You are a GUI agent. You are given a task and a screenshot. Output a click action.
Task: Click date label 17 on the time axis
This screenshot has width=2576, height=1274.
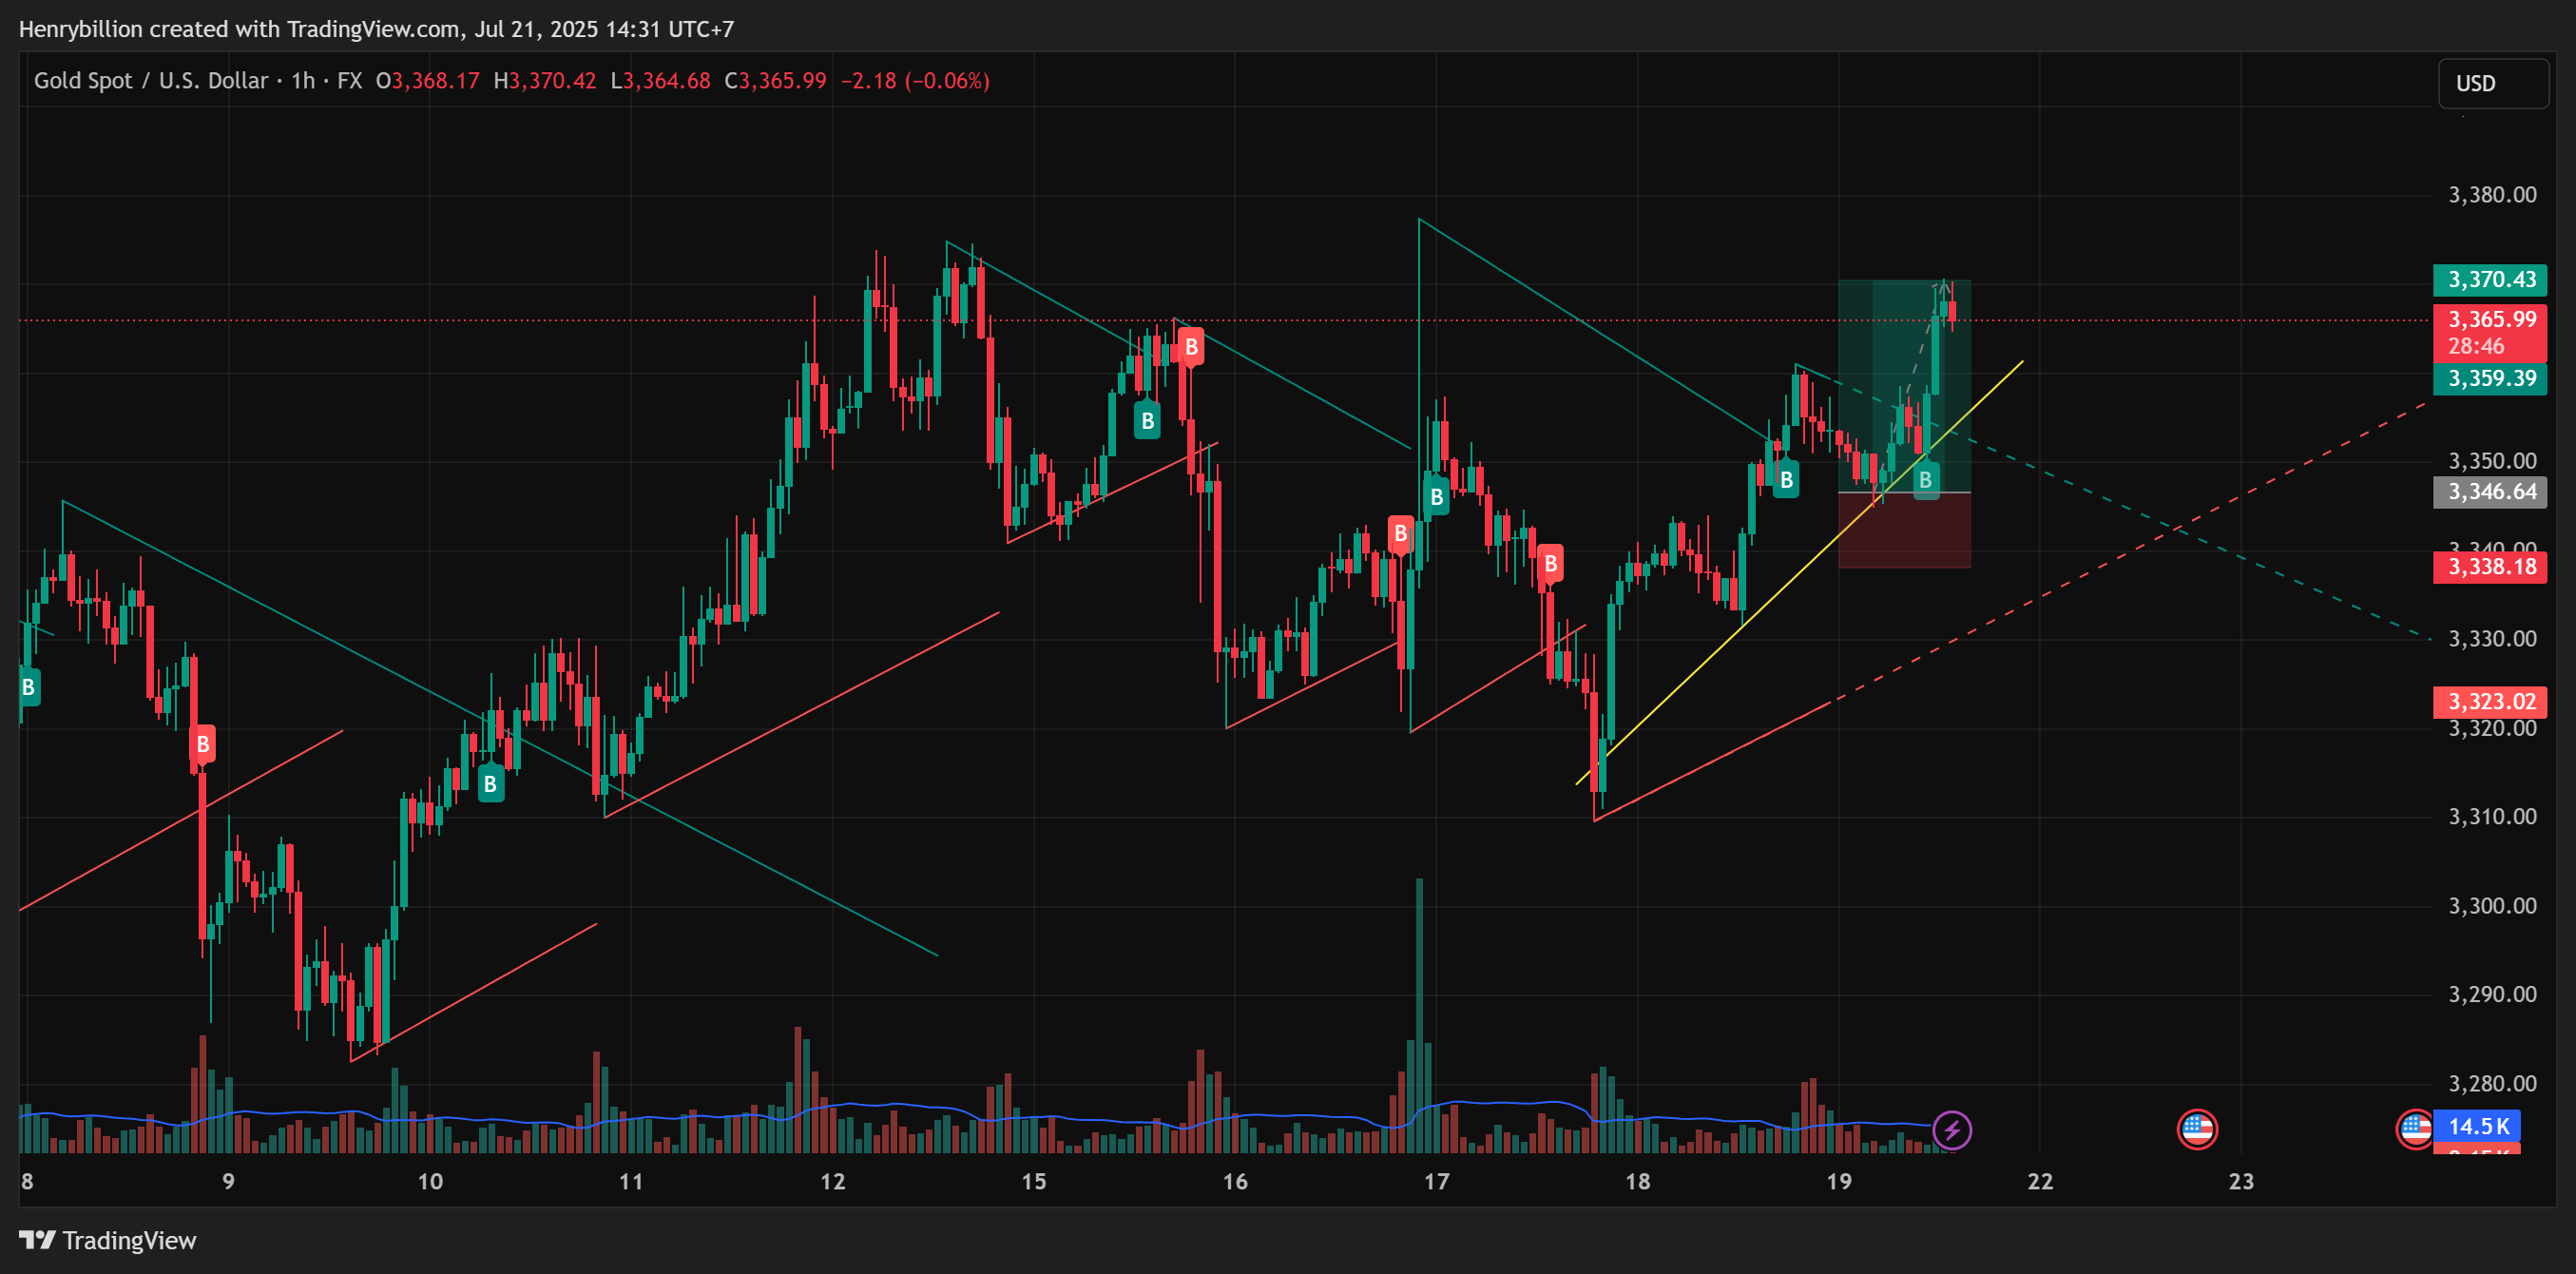point(1436,1182)
